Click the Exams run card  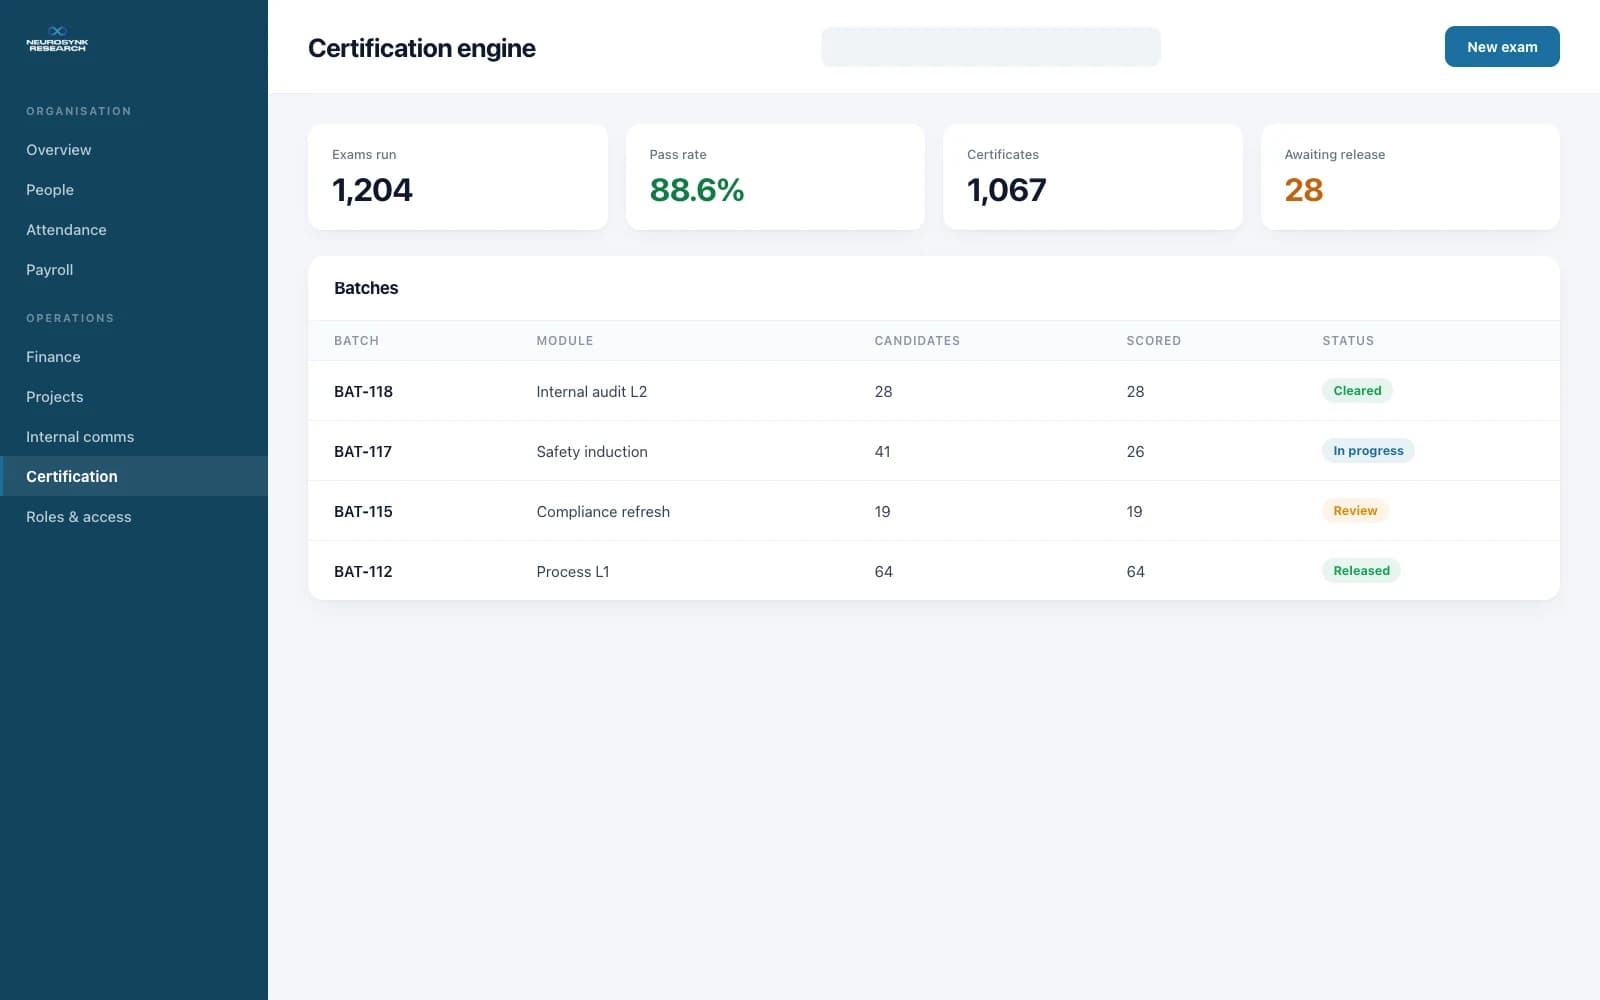tap(458, 177)
